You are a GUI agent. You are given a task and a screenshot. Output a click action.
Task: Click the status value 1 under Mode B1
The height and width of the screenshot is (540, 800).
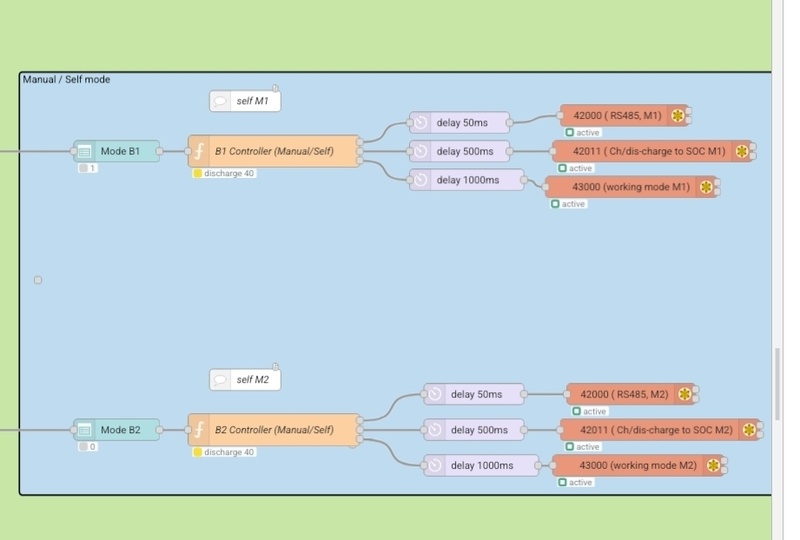[x=88, y=168]
